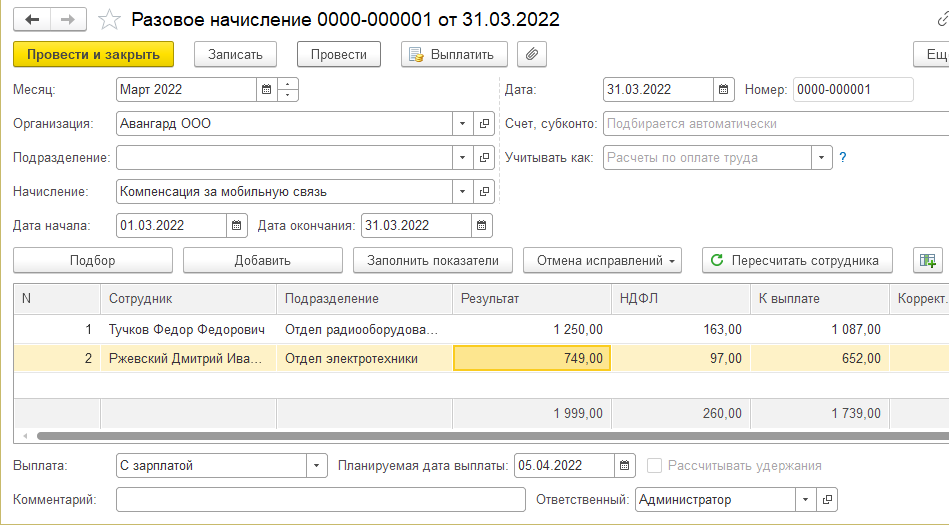Expand the Выплата dropdown
This screenshot has width=949, height=525.
317,466
